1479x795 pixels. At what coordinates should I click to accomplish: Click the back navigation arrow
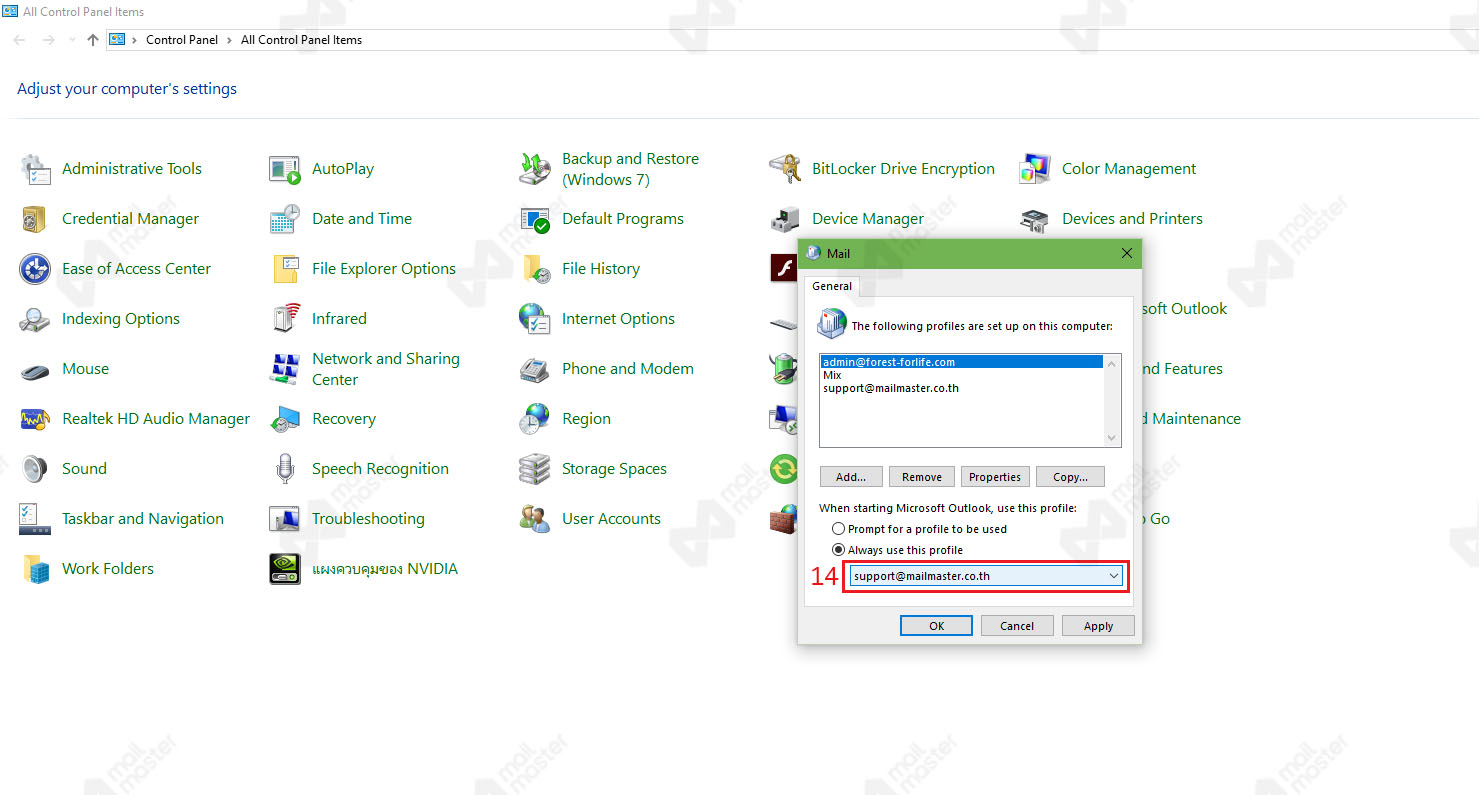[19, 40]
